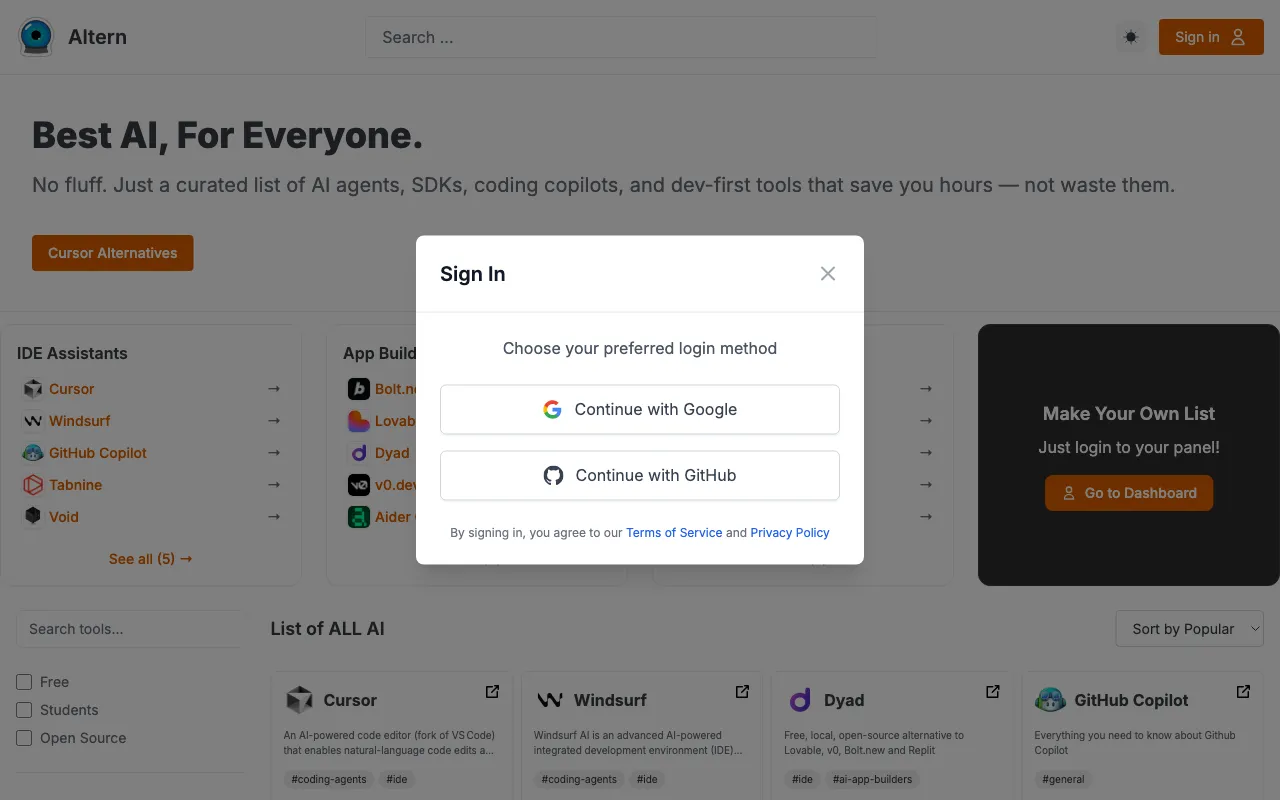This screenshot has height=800, width=1280.
Task: Open the Void link
Action: [64, 517]
